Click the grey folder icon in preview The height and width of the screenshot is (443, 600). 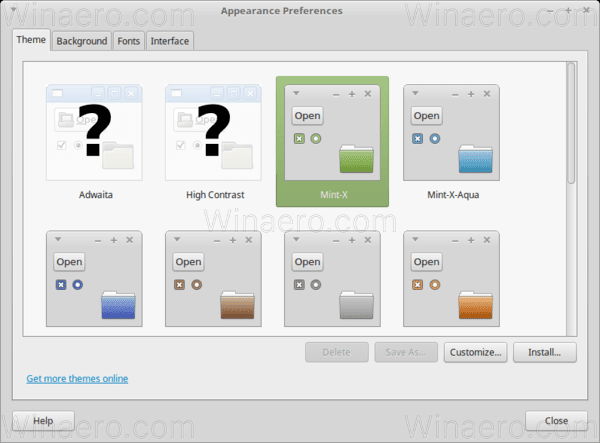[x=356, y=305]
